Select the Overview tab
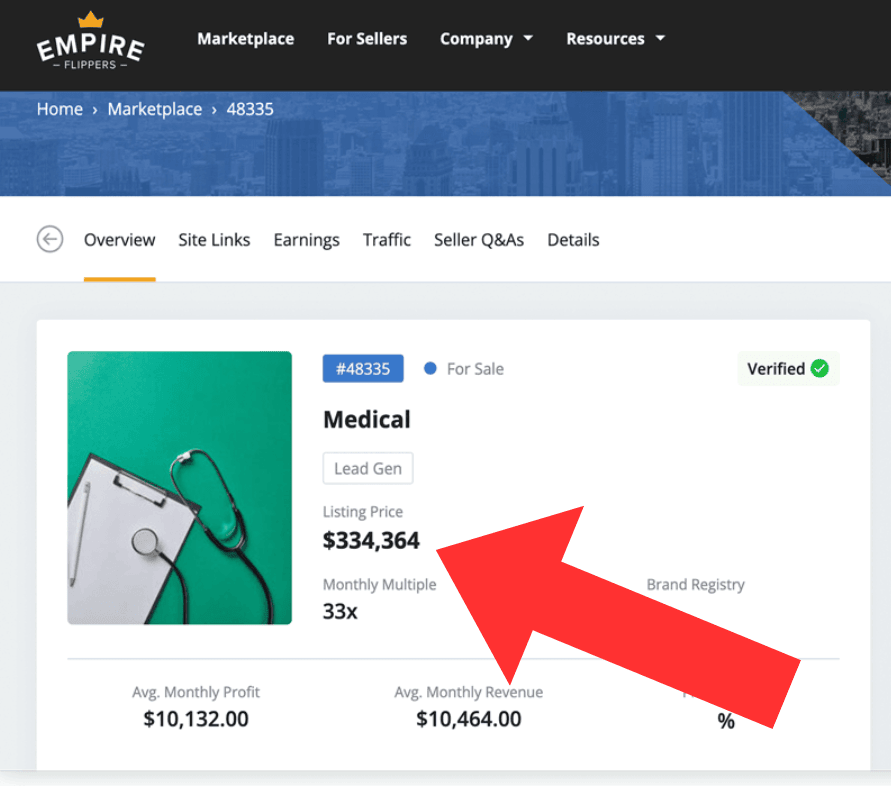This screenshot has height=786, width=891. click(119, 240)
